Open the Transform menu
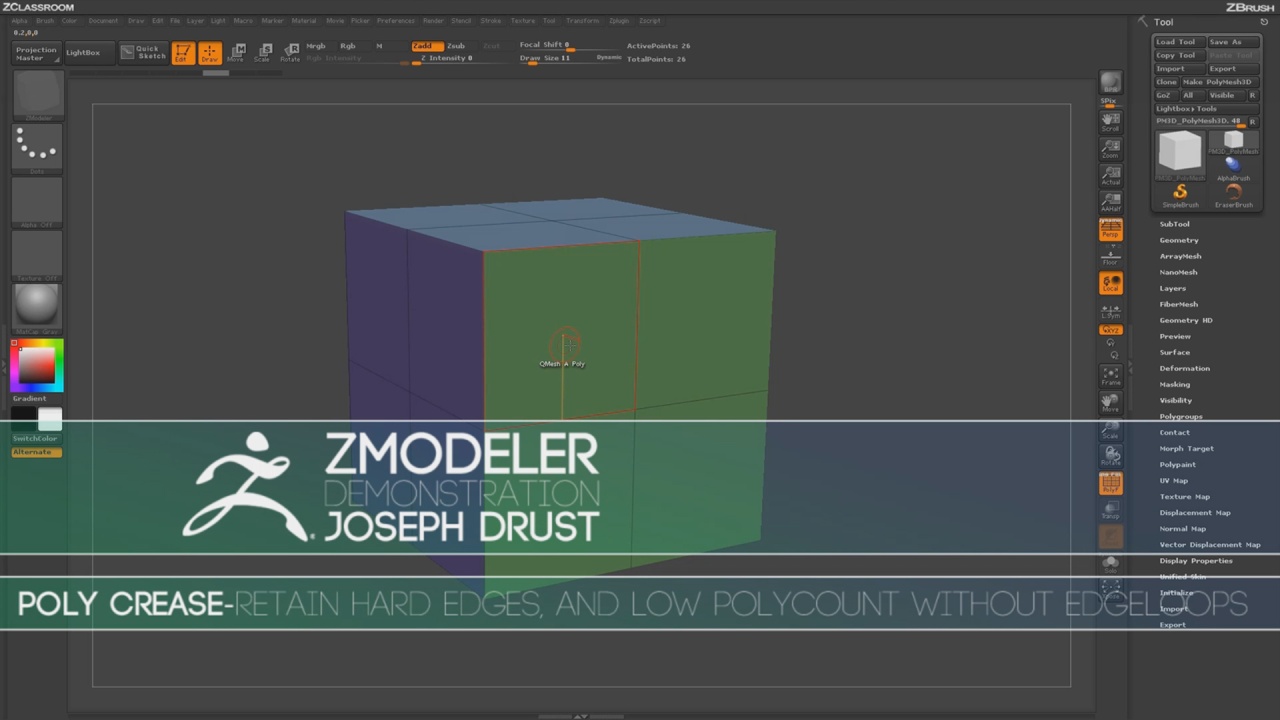Viewport: 1280px width, 720px height. [x=583, y=21]
